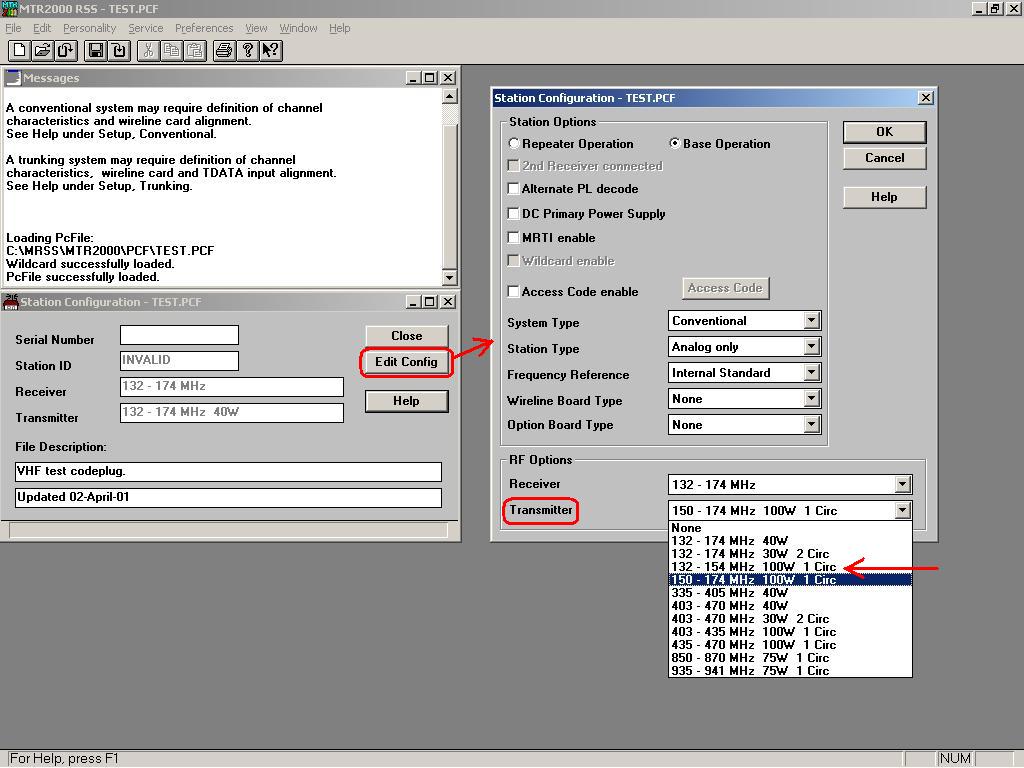Select 132 - 174 MHz 40W transmitter option
This screenshot has height=768, width=1024.
tap(790, 541)
